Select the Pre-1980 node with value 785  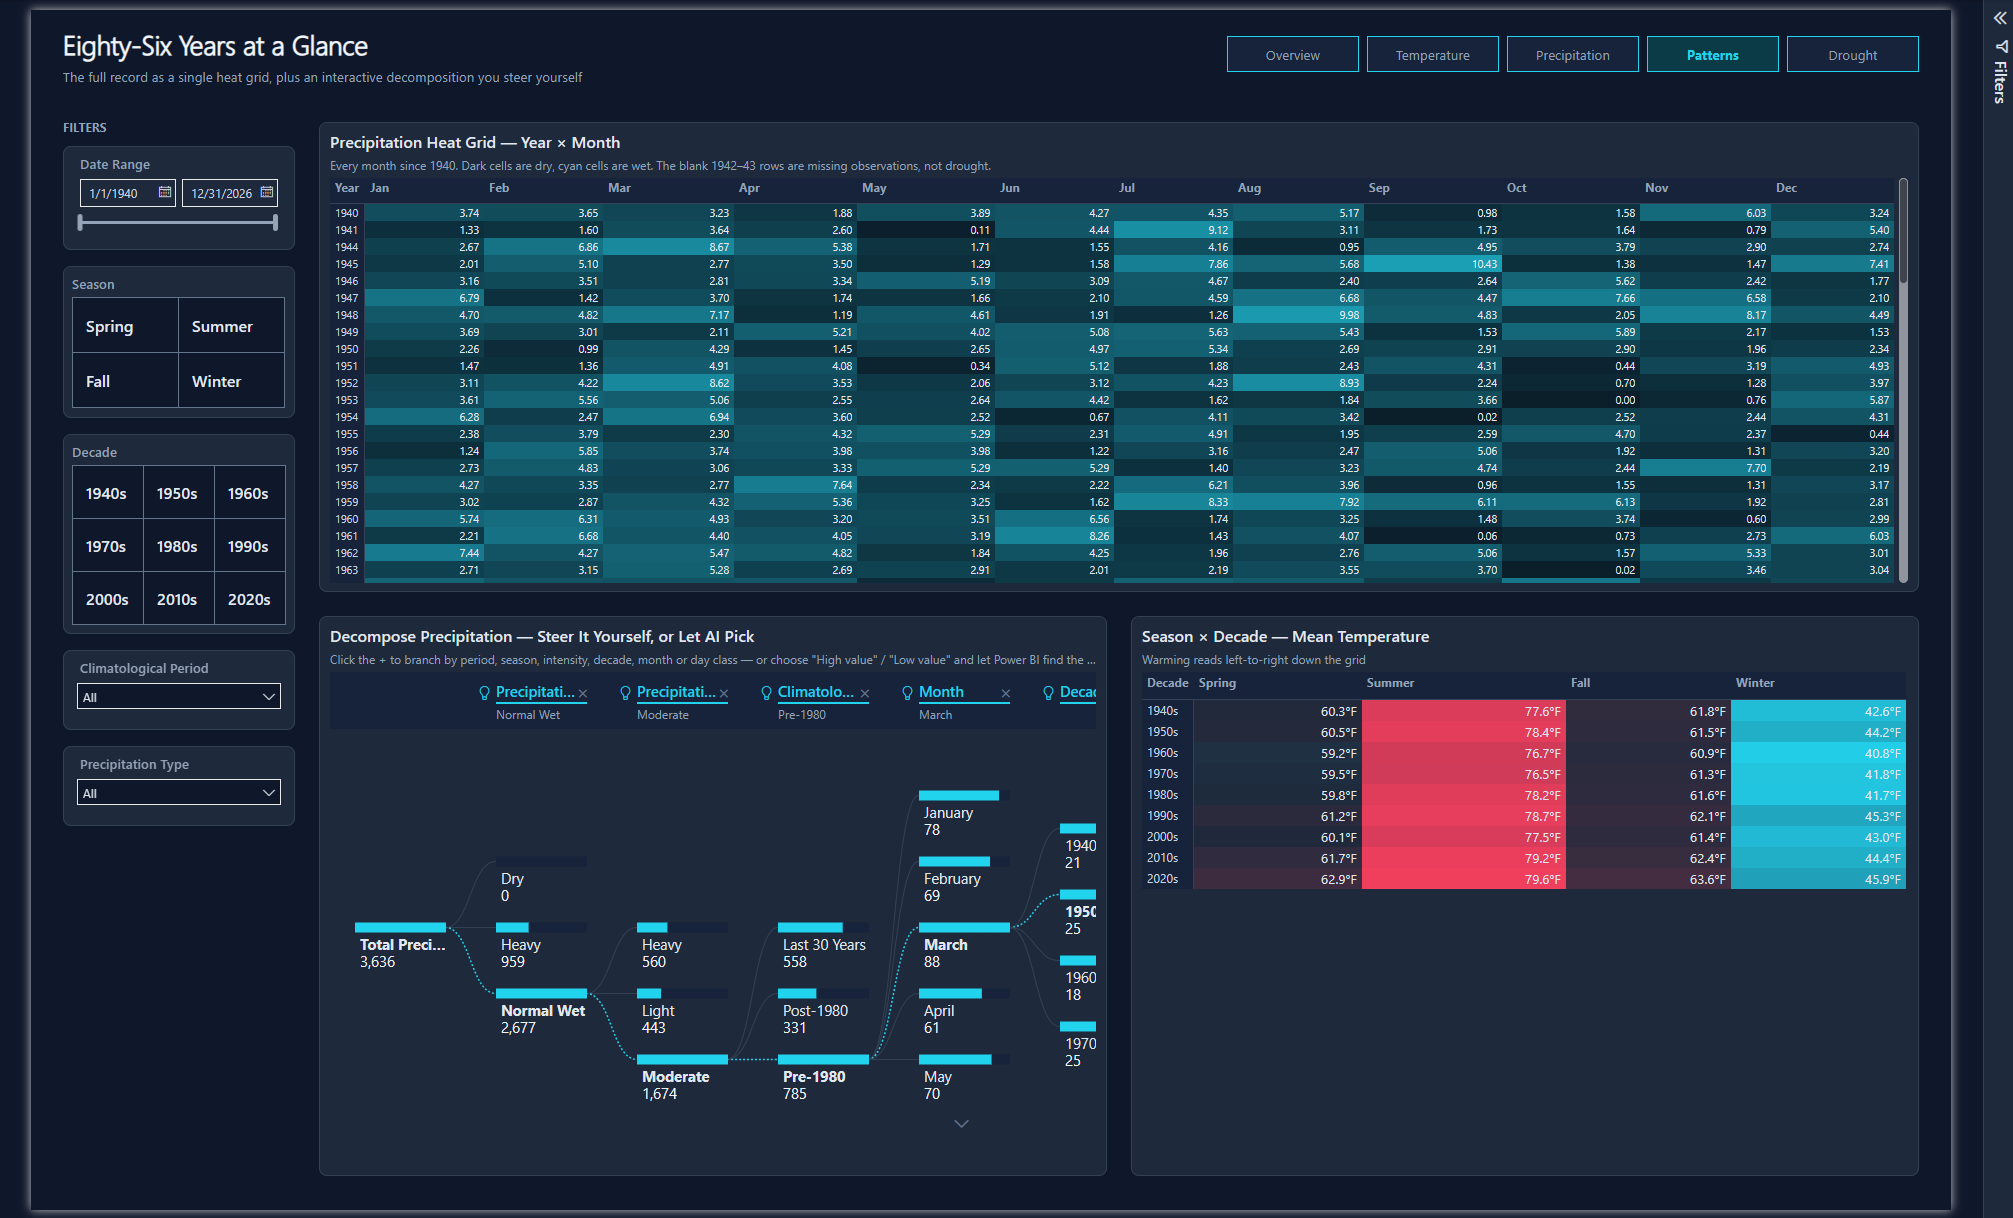coord(824,1079)
